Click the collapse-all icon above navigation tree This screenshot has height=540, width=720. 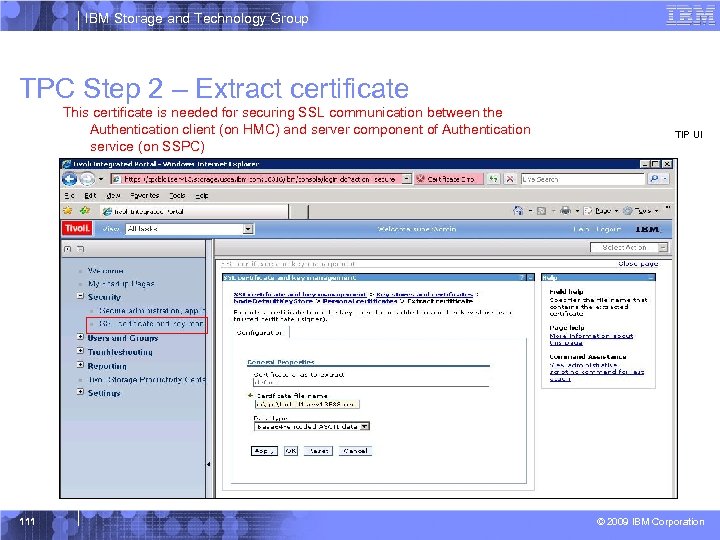tap(80, 249)
